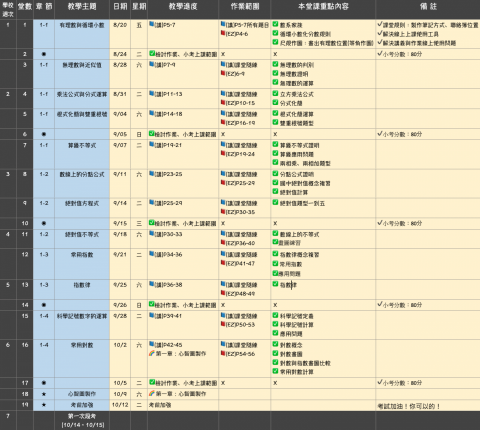Image resolution: width=480 pixels, height=430 pixels.
Task: Click red book icon beside [EZ]P48-49
Action: pyautogui.click(x=223, y=293)
